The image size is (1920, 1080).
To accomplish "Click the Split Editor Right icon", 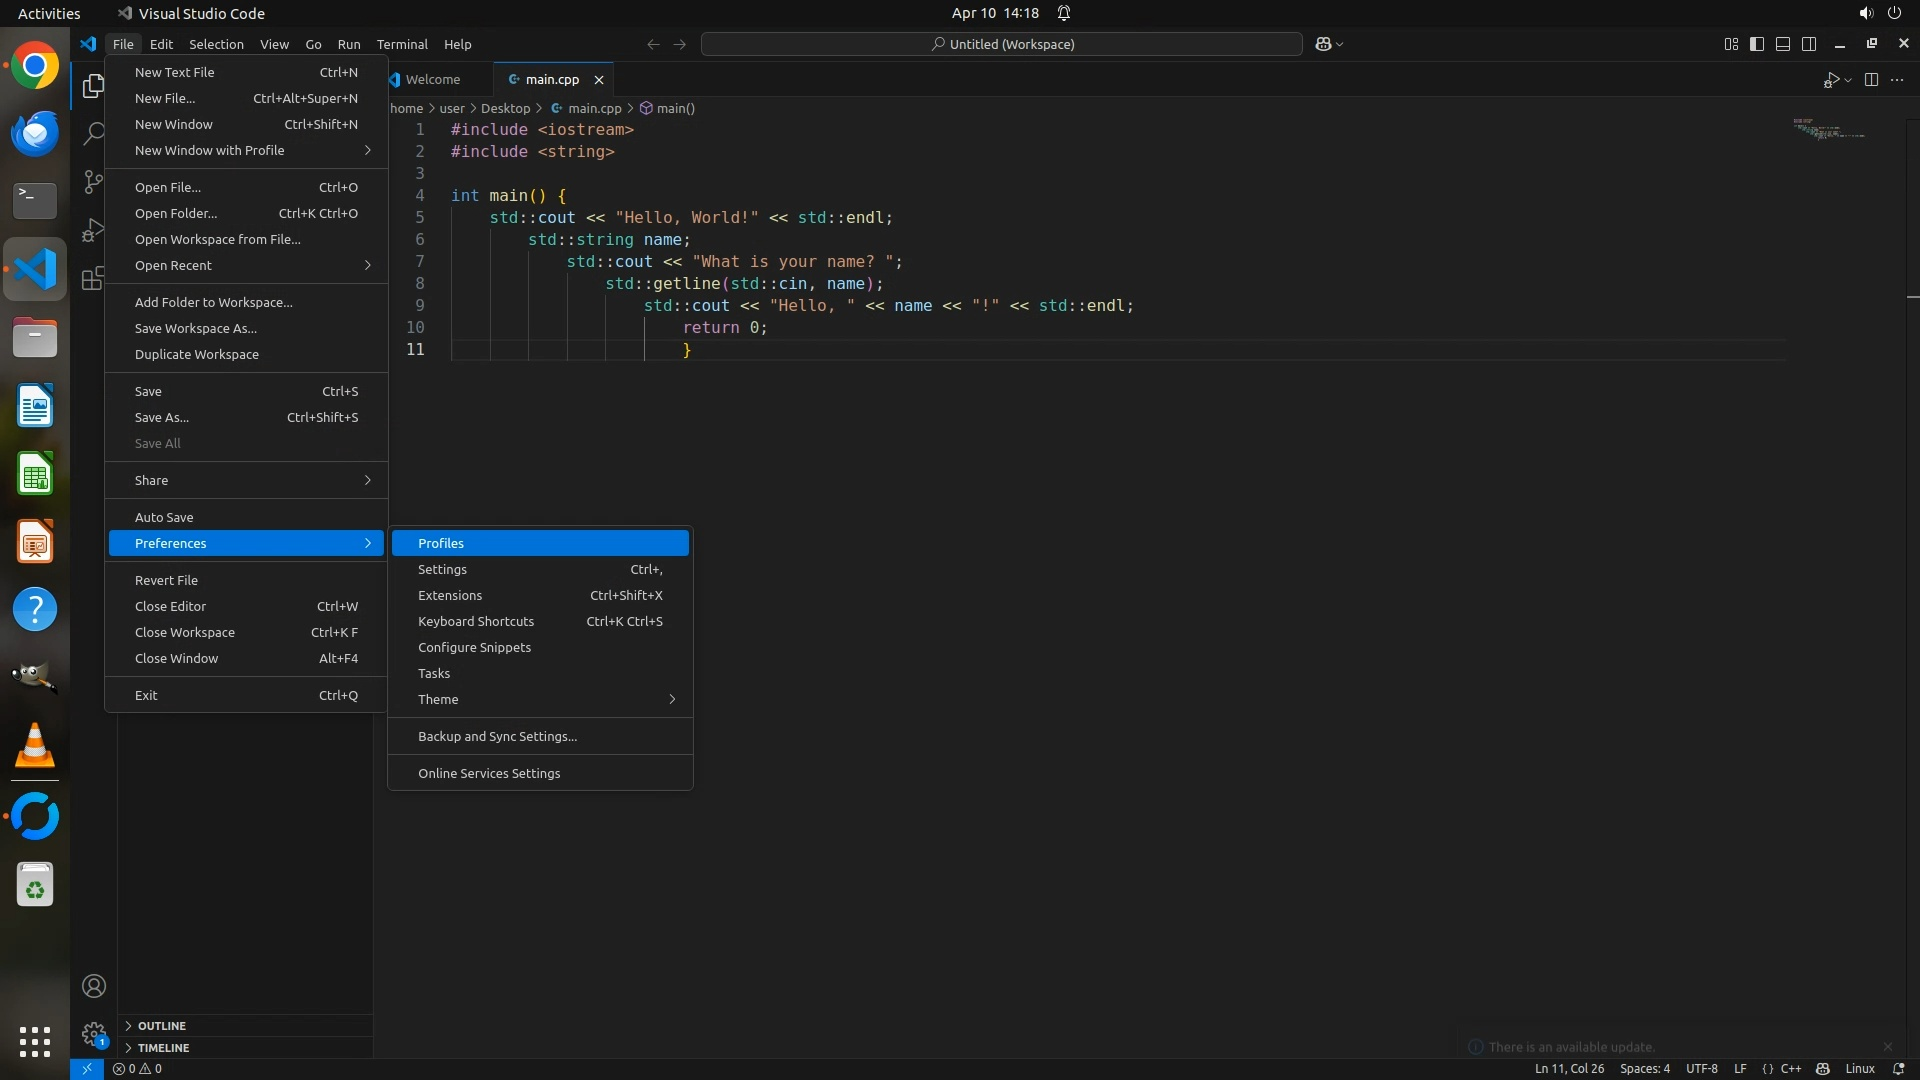I will tap(1871, 80).
